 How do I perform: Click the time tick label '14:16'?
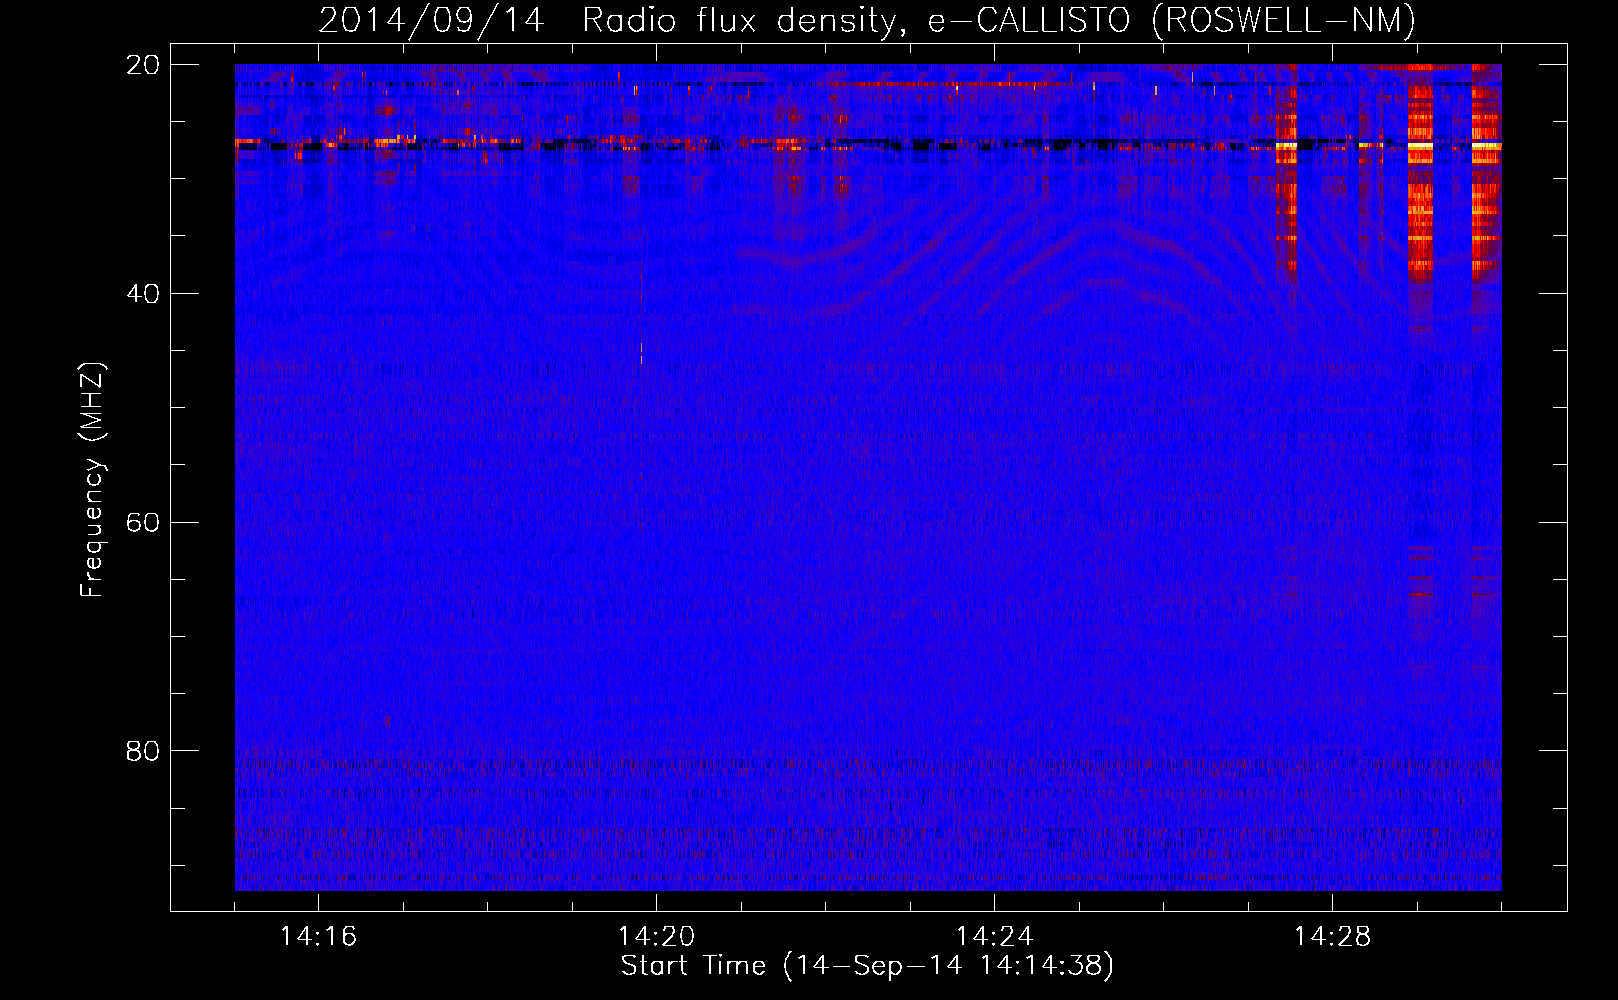pos(318,936)
